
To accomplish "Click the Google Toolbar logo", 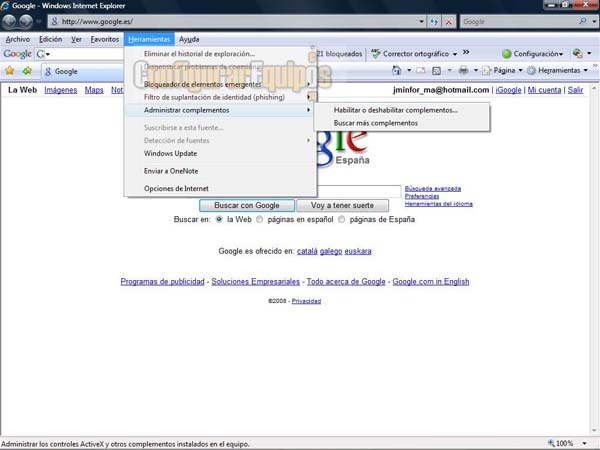I will pyautogui.click(x=18, y=54).
